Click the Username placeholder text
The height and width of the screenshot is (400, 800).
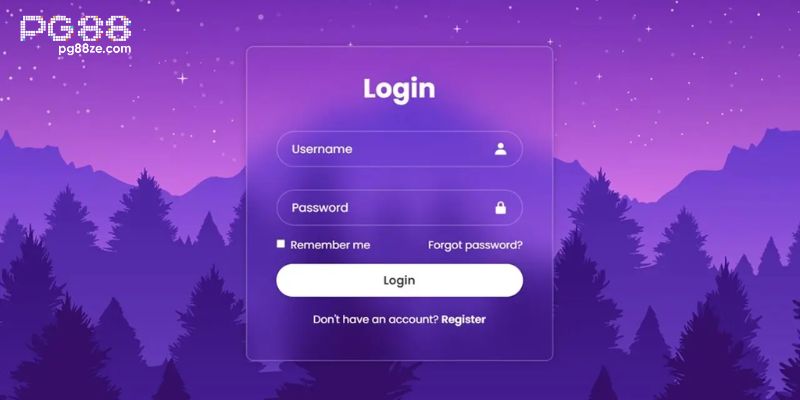tap(321, 149)
